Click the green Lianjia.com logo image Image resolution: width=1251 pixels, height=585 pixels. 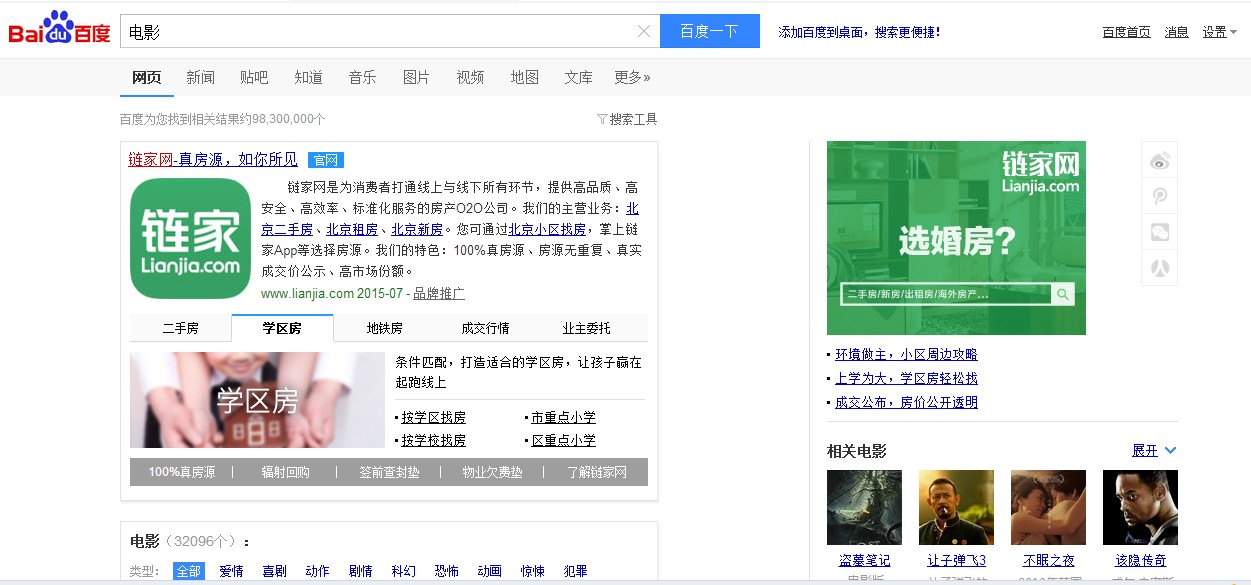tap(190, 238)
